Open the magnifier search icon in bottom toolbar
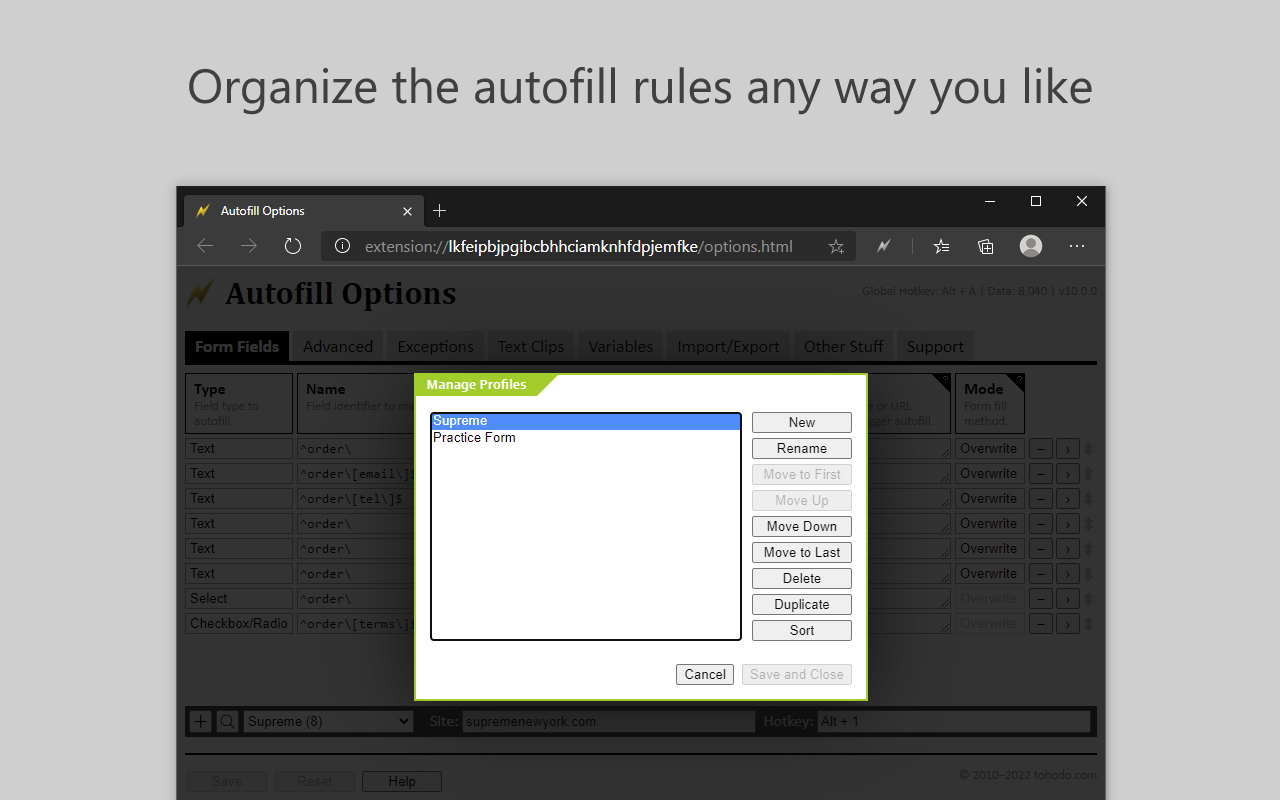The image size is (1280, 800). point(226,720)
